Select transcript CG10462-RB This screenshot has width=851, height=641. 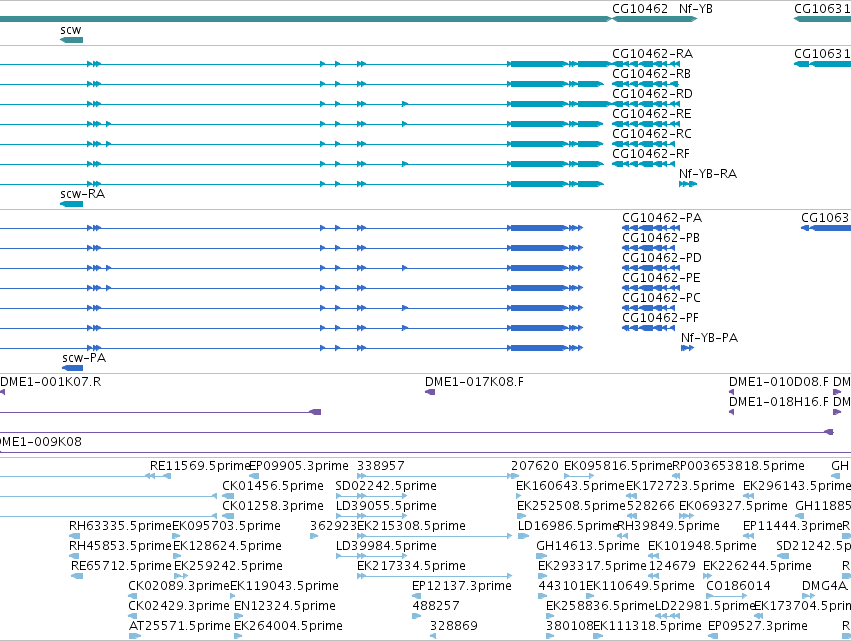(x=651, y=74)
